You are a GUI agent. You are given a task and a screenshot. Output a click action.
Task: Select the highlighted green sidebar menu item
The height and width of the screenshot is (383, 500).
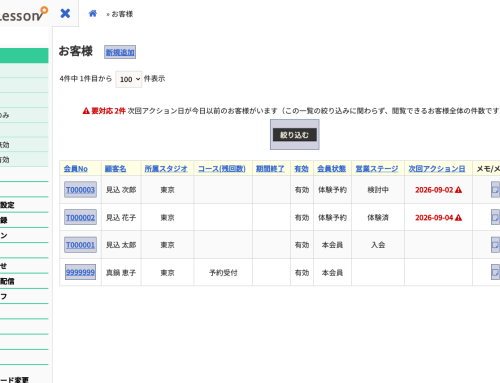pyautogui.click(x=24, y=55)
